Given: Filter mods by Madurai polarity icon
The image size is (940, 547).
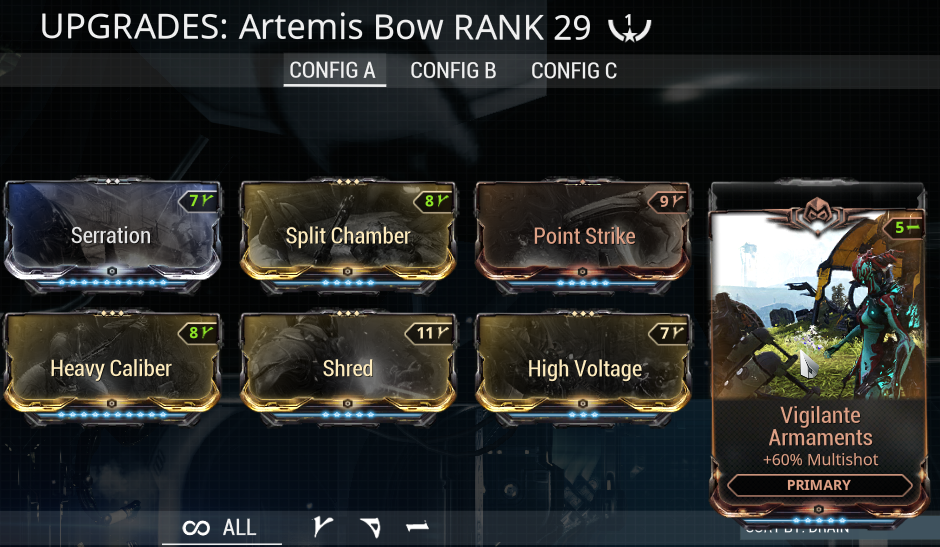Looking at the screenshot, I should 323,527.
